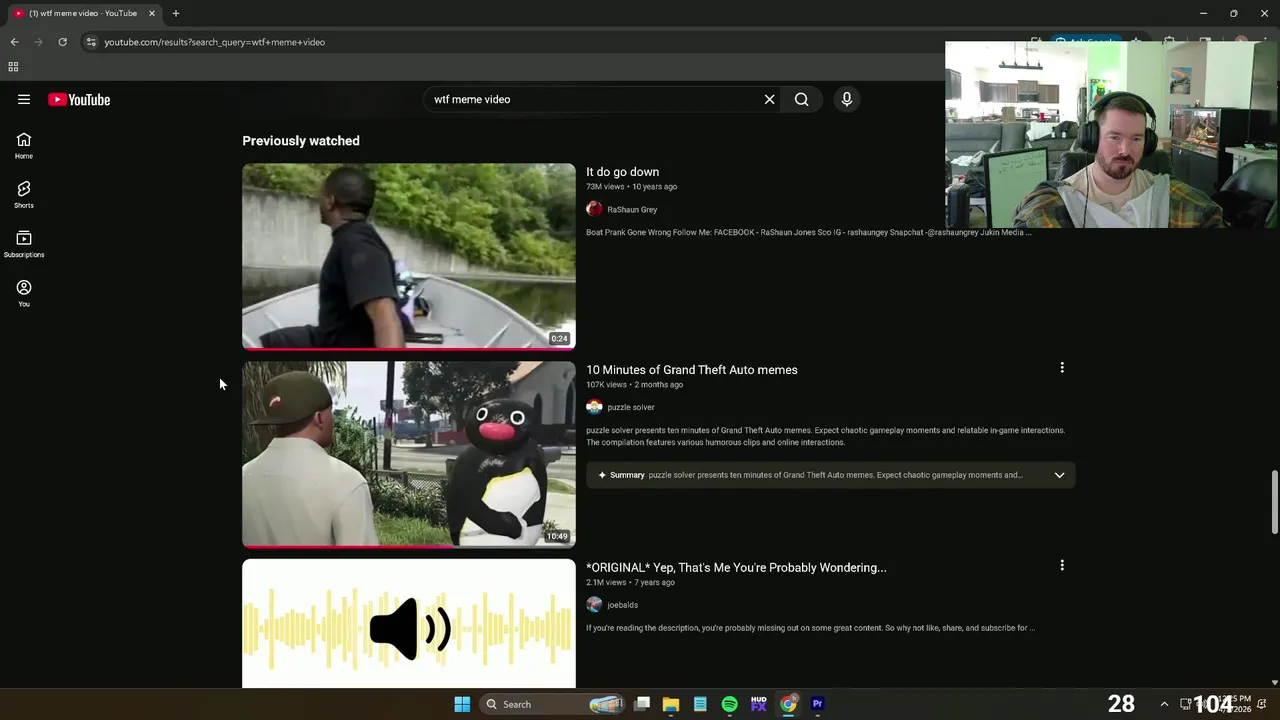Open the YouTube guide hamburger menu
This screenshot has height=720, width=1280.
pos(24,99)
